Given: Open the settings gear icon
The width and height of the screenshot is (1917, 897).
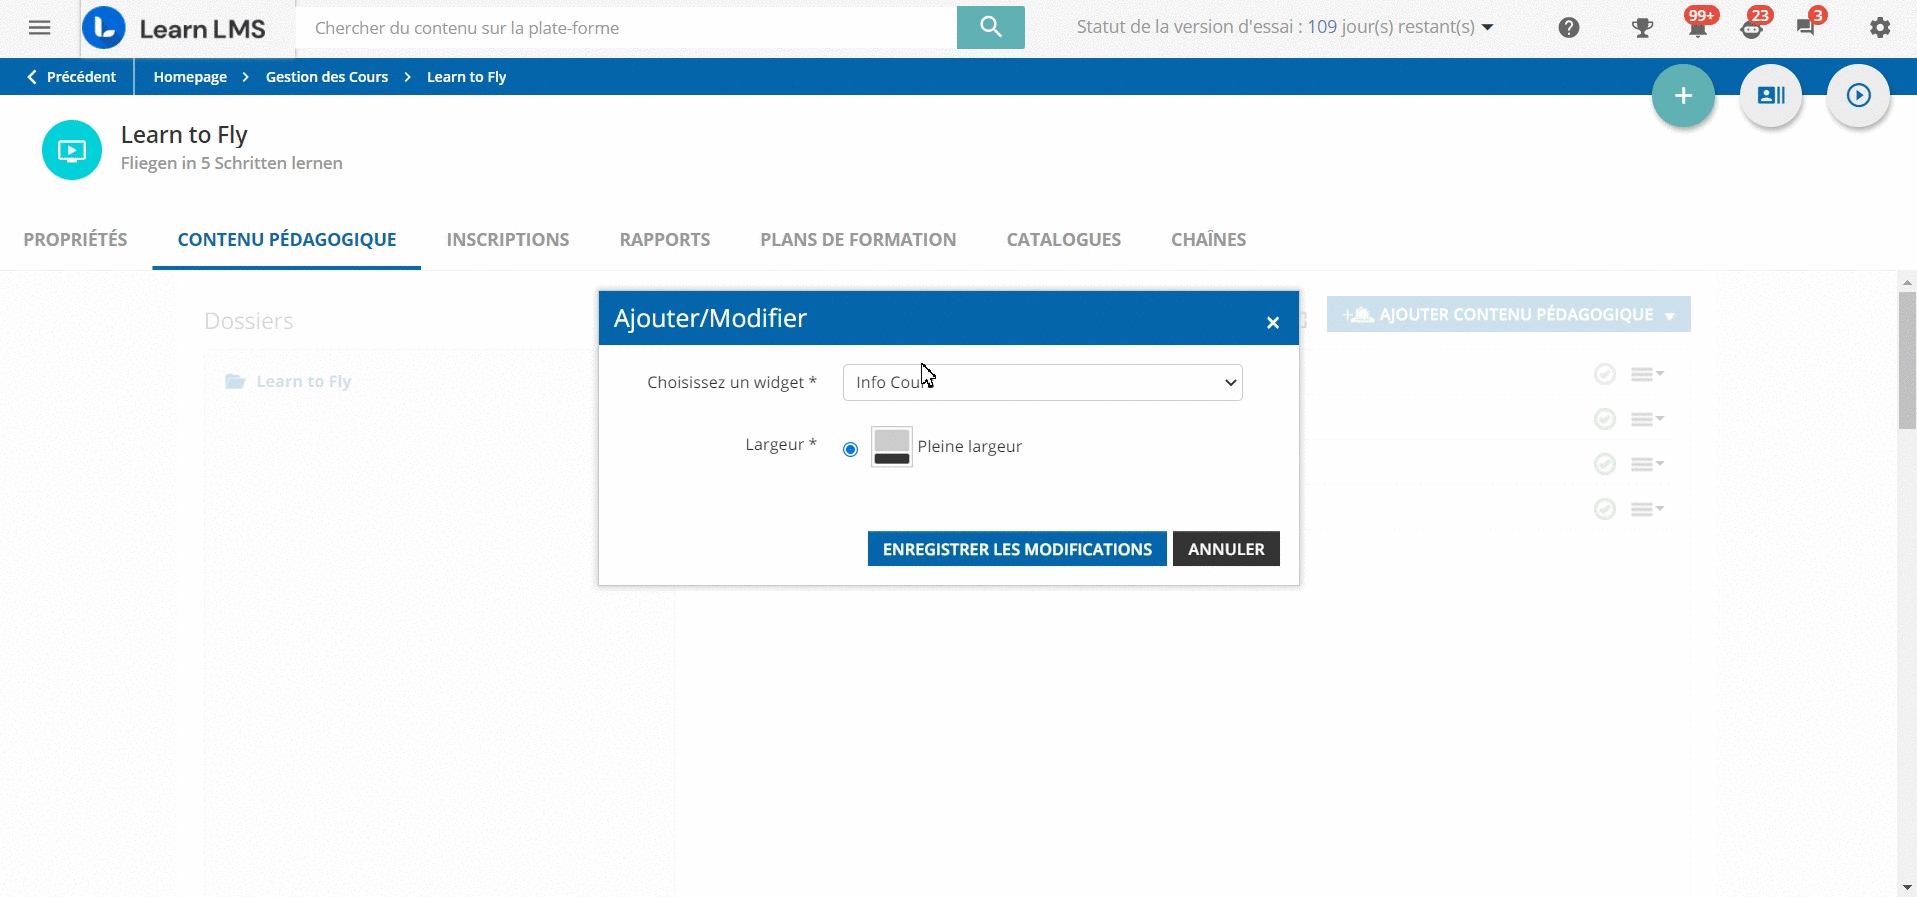Looking at the screenshot, I should tap(1880, 28).
